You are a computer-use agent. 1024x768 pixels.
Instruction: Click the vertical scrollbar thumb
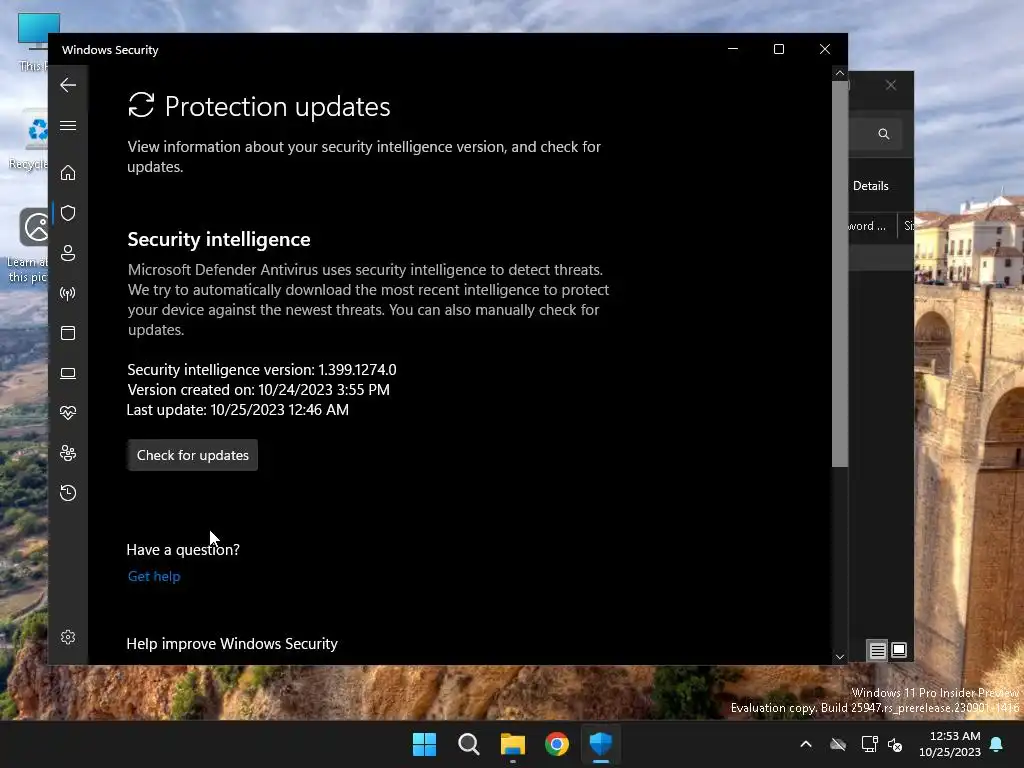[x=840, y=274]
